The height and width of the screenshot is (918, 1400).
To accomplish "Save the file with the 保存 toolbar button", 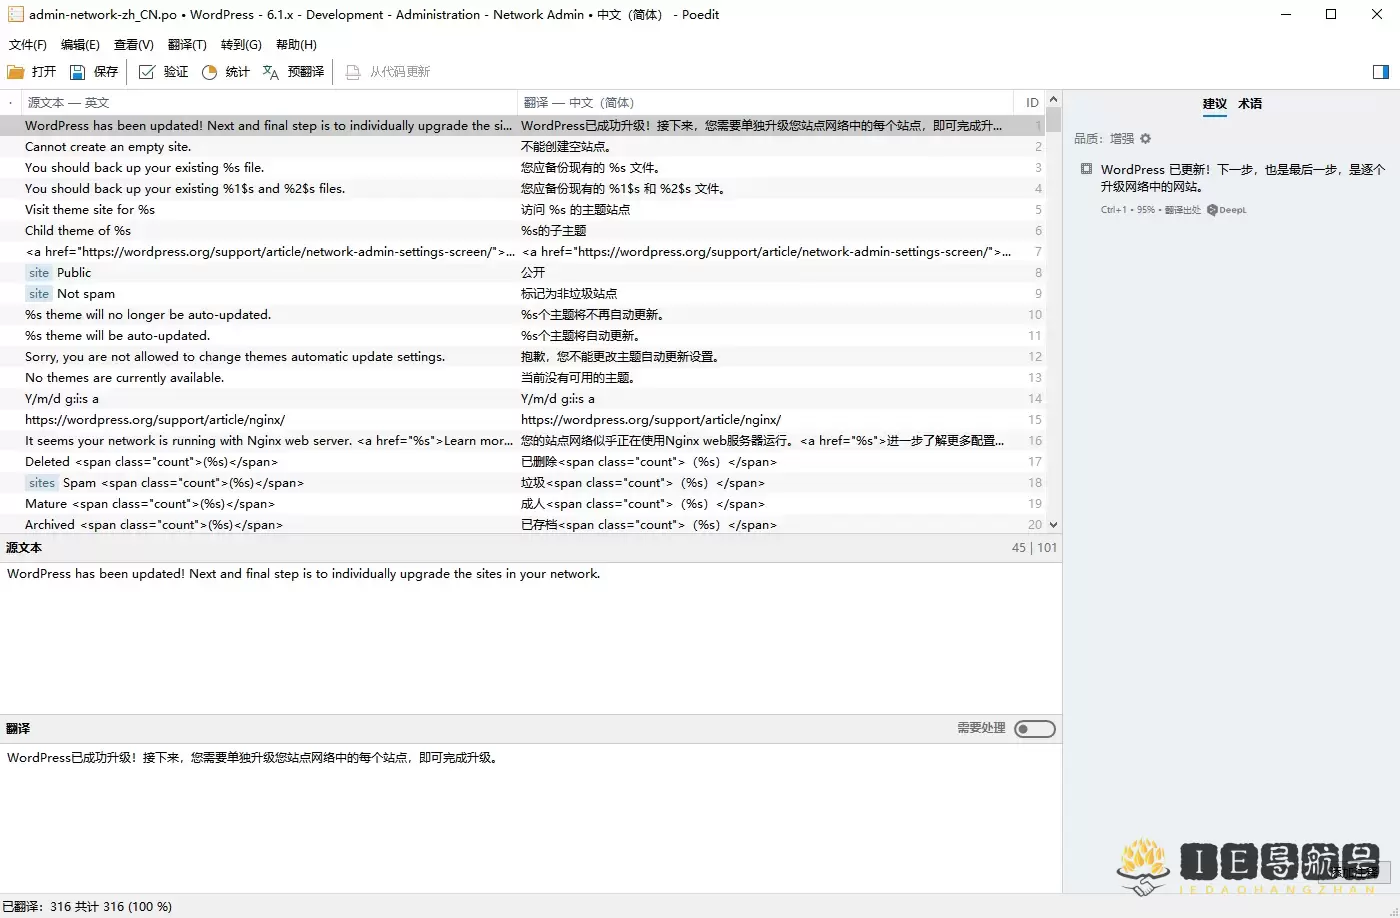I will [x=94, y=72].
